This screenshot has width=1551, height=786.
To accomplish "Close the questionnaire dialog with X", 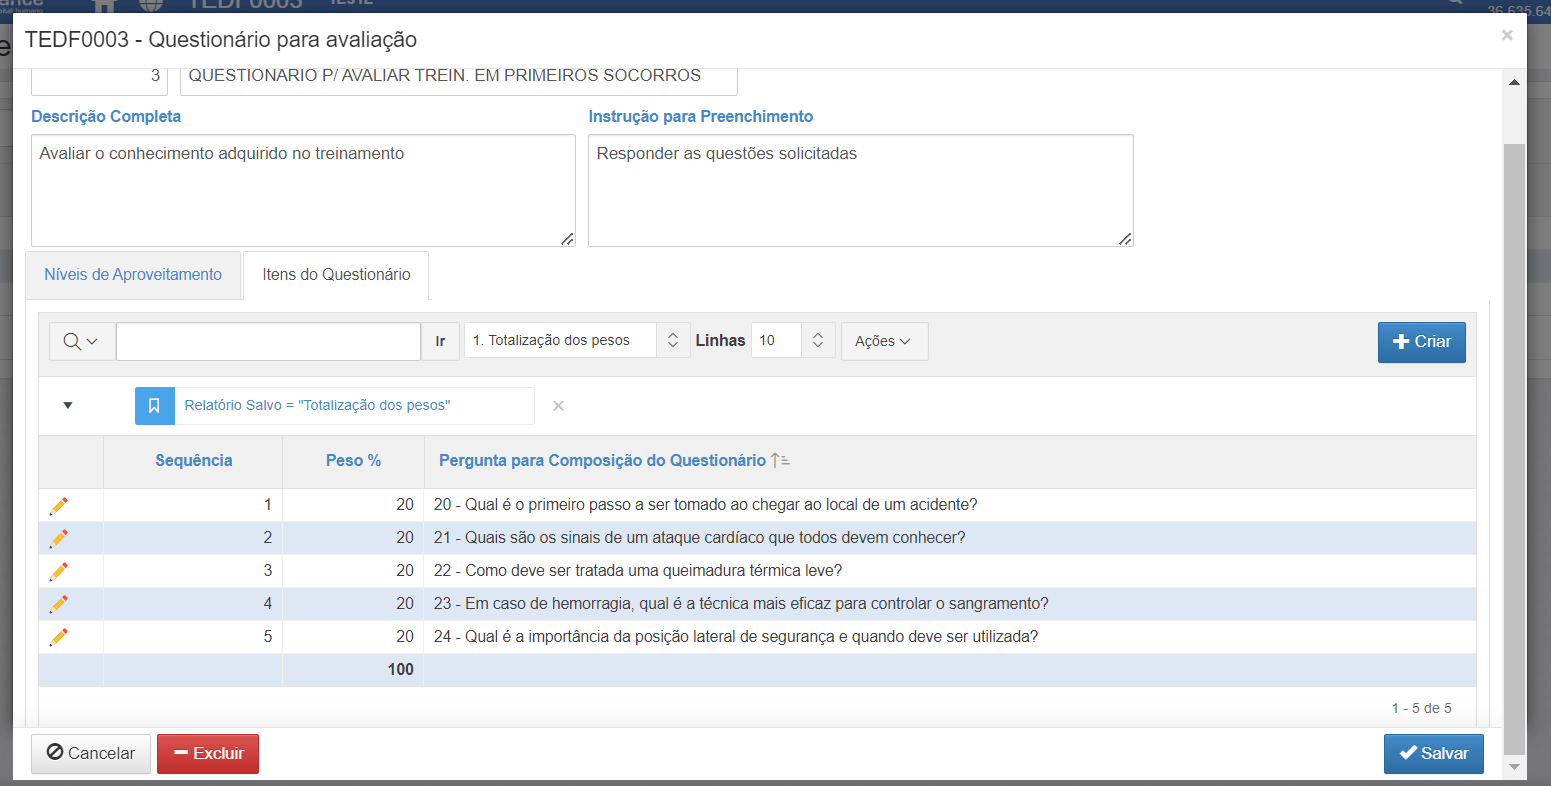I will click(1507, 36).
